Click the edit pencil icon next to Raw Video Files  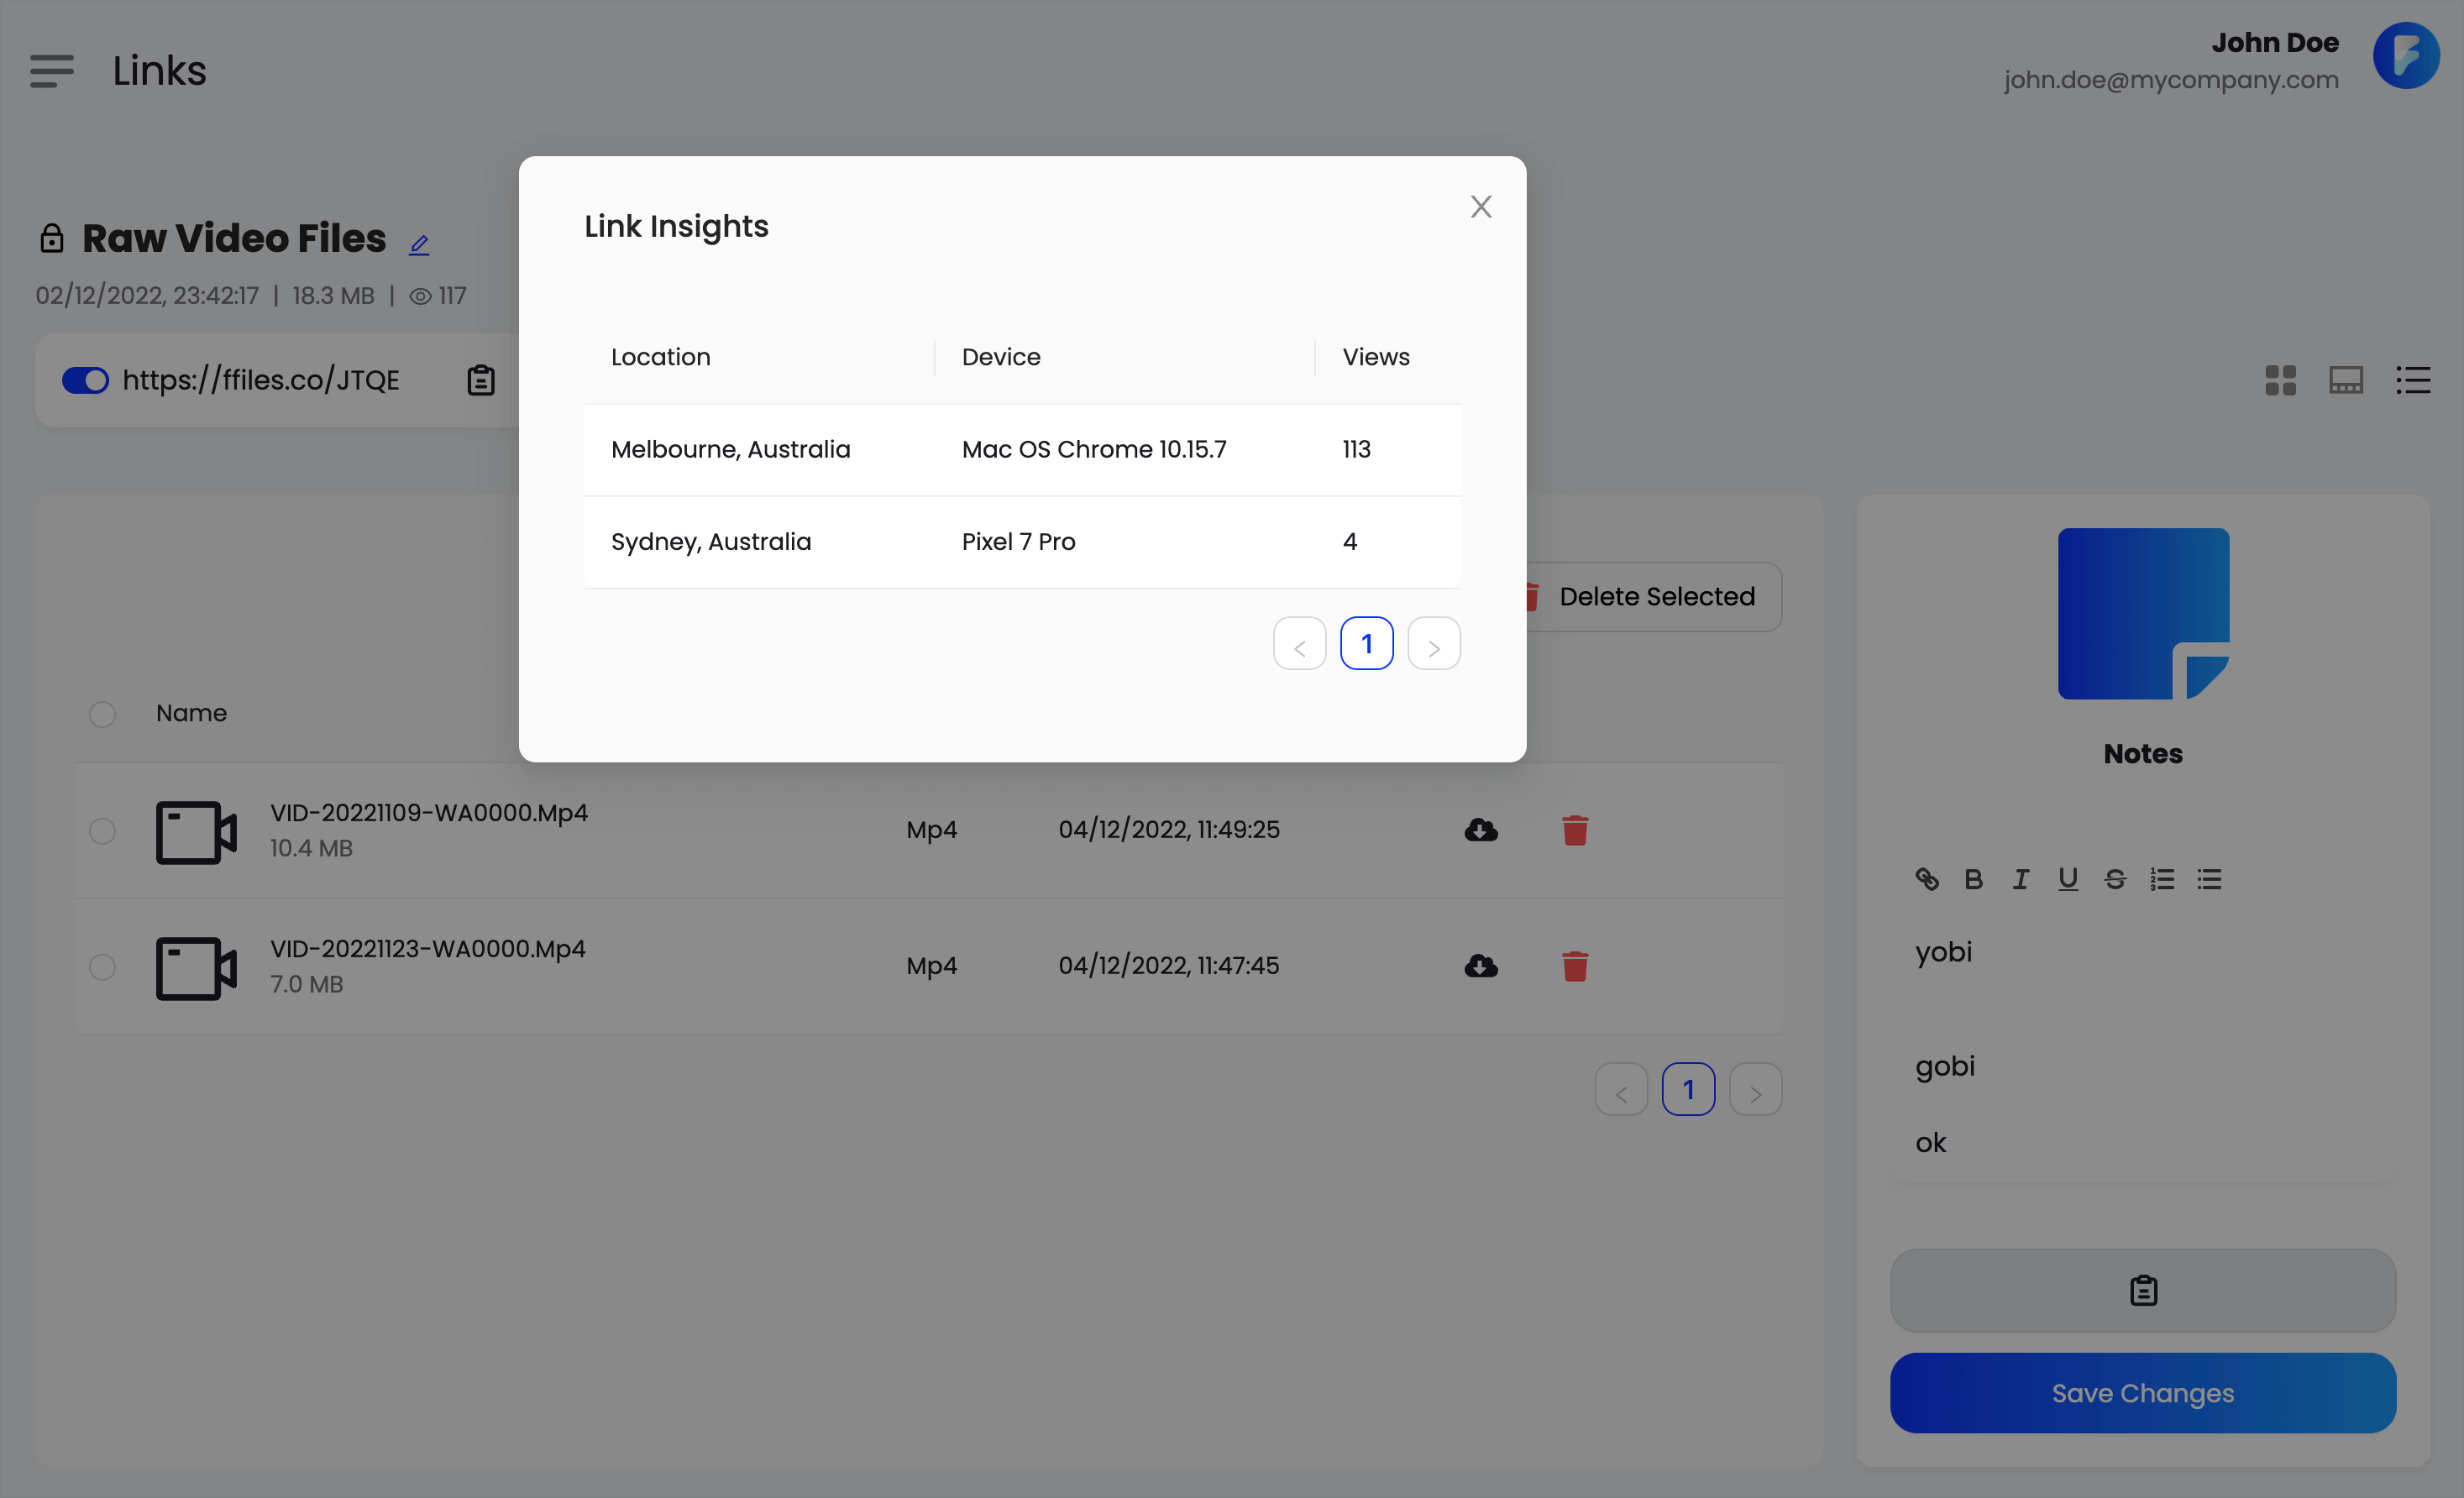tap(419, 244)
